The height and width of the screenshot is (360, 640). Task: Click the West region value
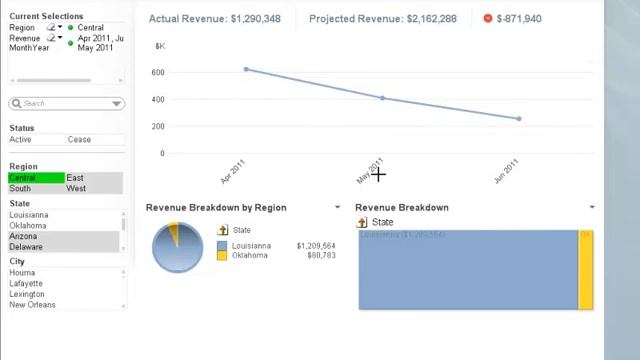point(94,189)
